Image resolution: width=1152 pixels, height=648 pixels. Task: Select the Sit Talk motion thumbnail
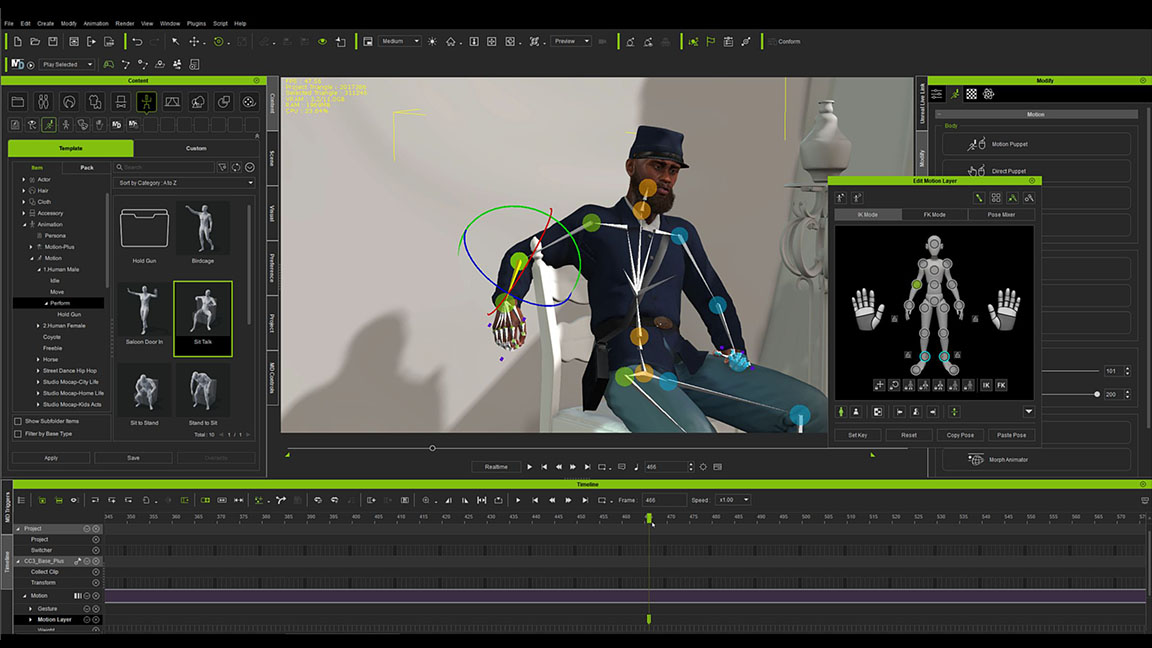click(203, 319)
